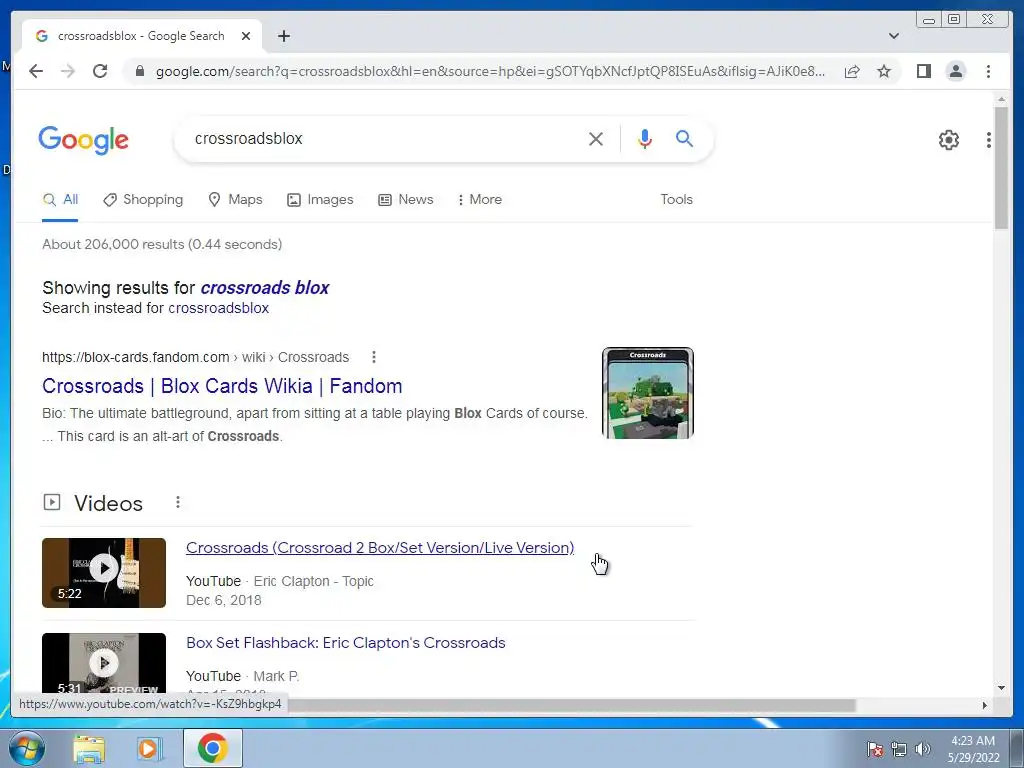This screenshot has height=768, width=1024.
Task: Open the Videos section options menu
Action: coord(178,502)
